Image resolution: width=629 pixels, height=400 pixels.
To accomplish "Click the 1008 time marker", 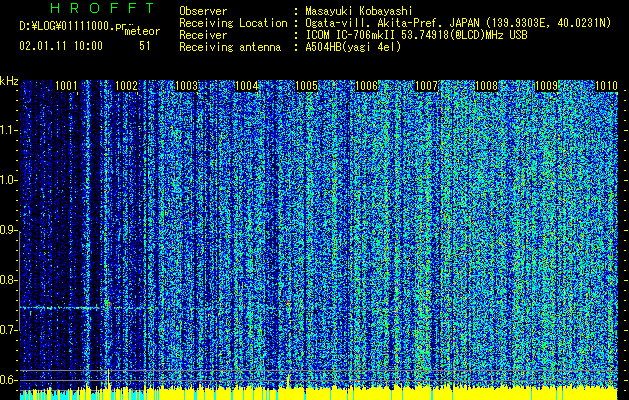I will click(x=487, y=86).
